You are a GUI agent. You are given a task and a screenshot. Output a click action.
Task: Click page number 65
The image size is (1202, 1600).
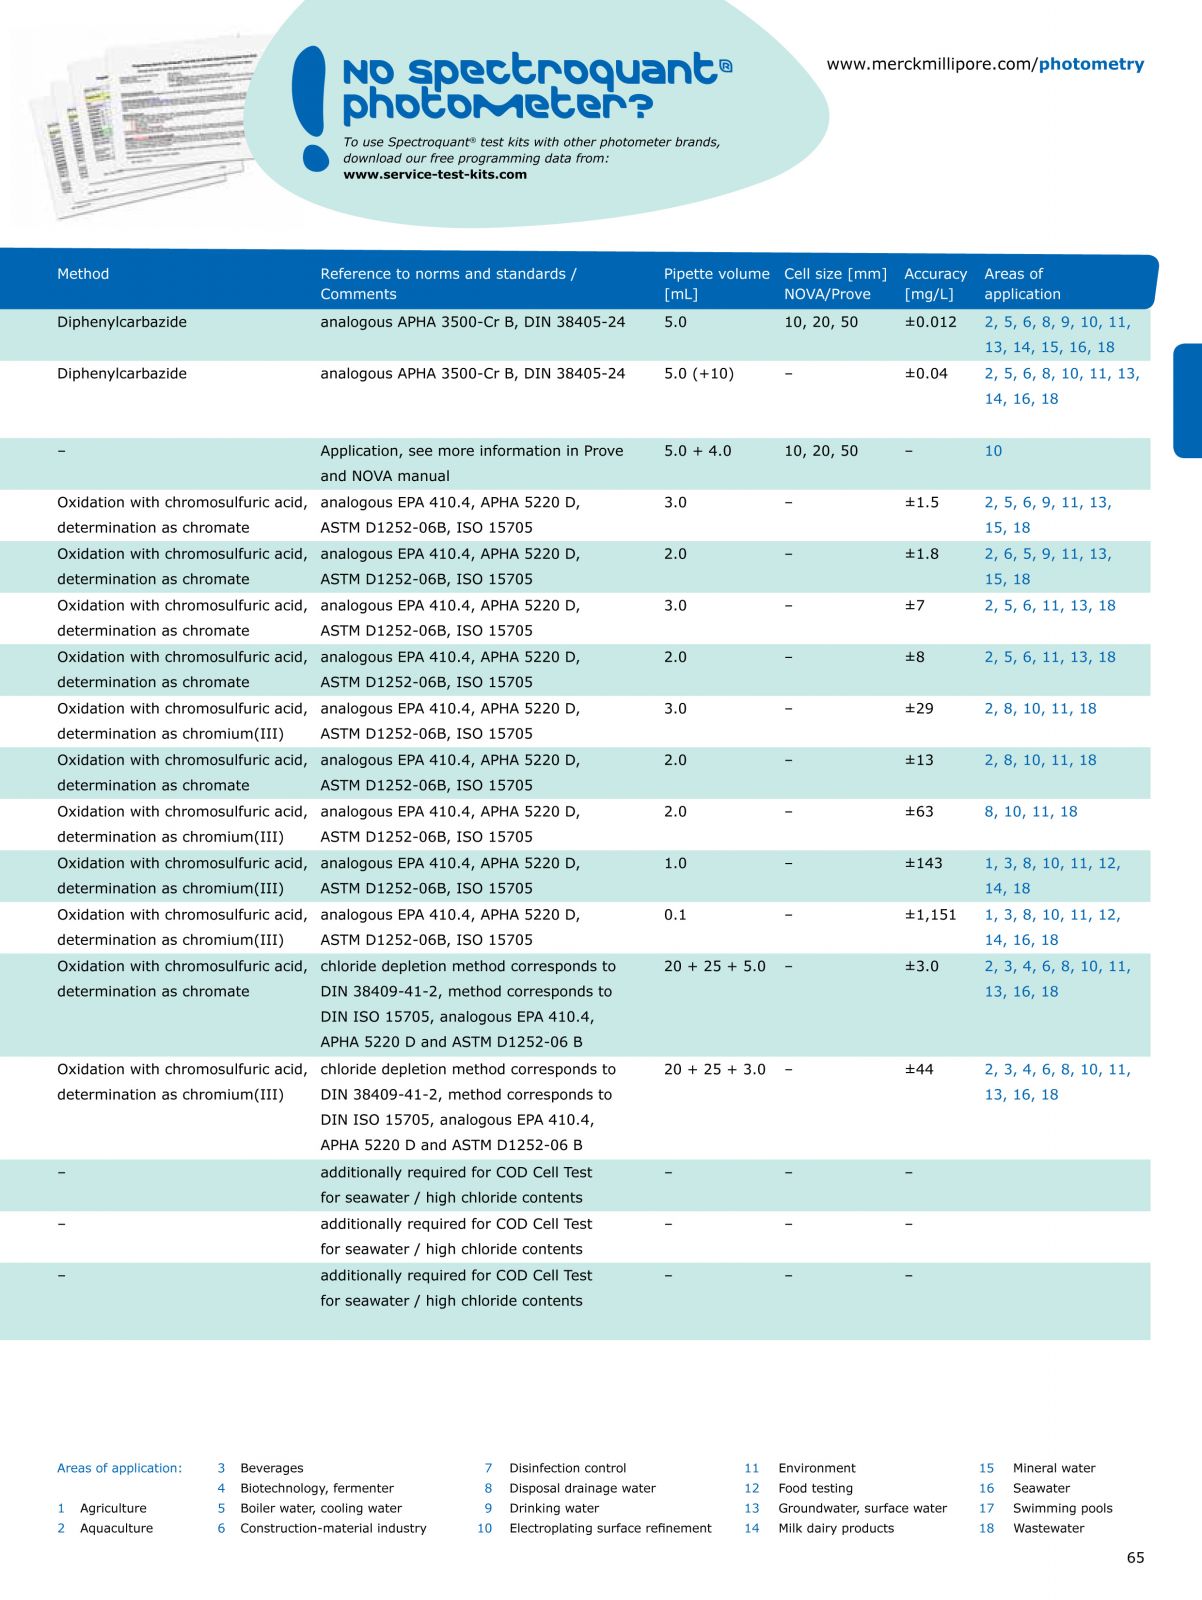point(1135,1558)
